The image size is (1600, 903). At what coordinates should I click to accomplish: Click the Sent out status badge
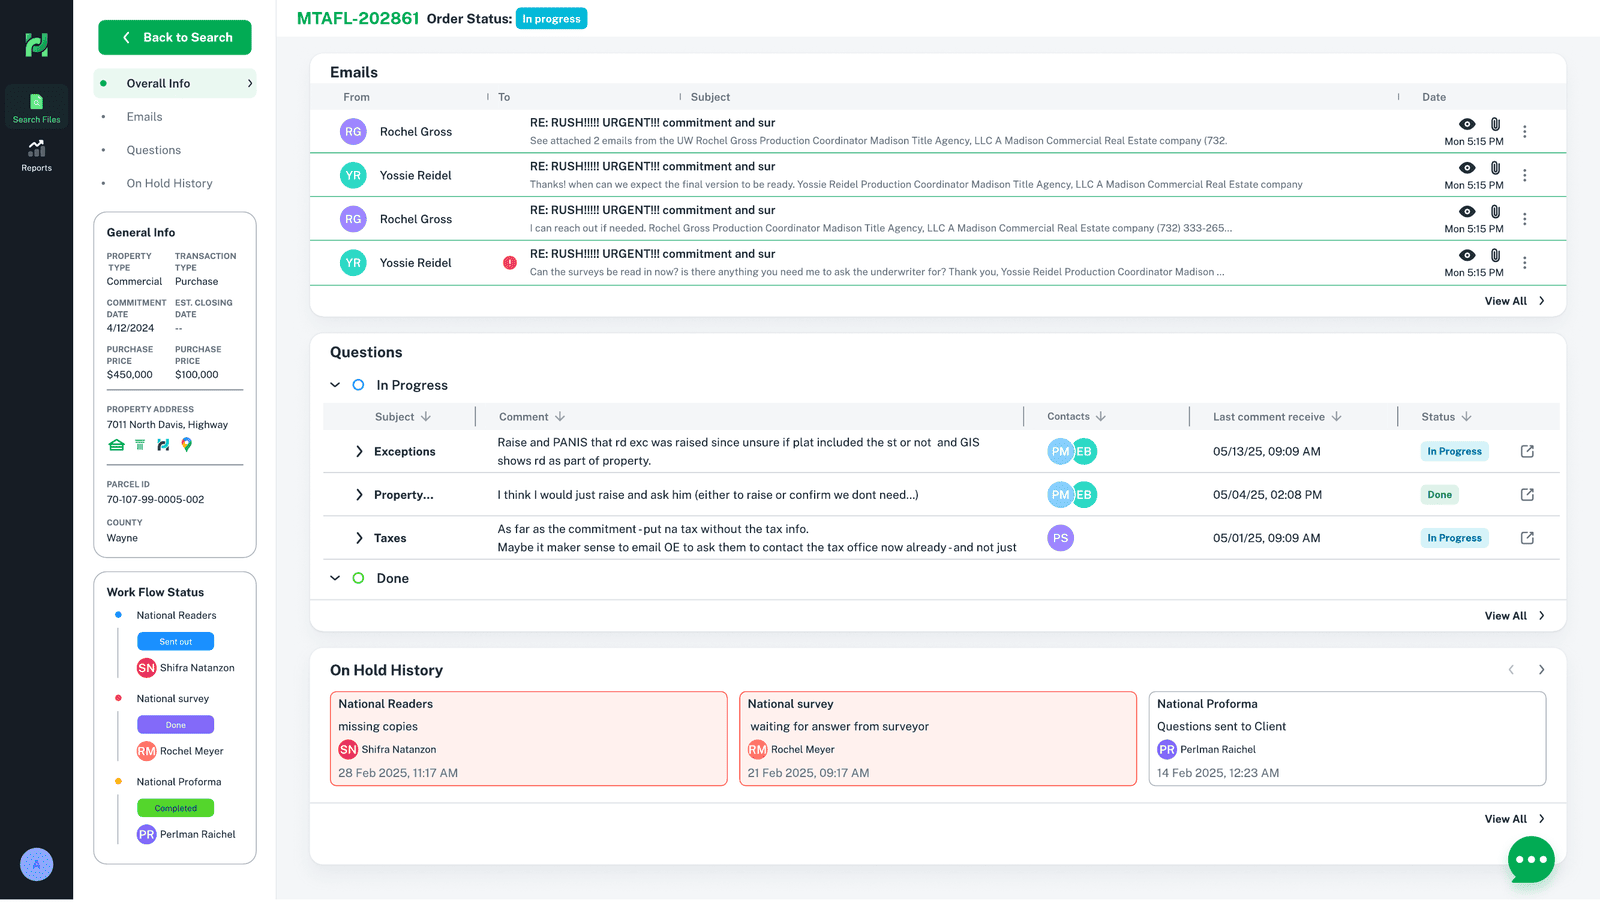(x=175, y=642)
